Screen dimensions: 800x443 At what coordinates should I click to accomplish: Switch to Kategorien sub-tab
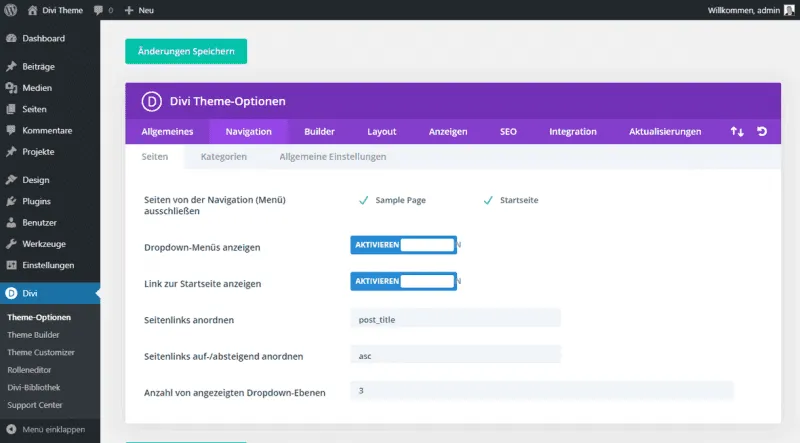pyautogui.click(x=223, y=157)
